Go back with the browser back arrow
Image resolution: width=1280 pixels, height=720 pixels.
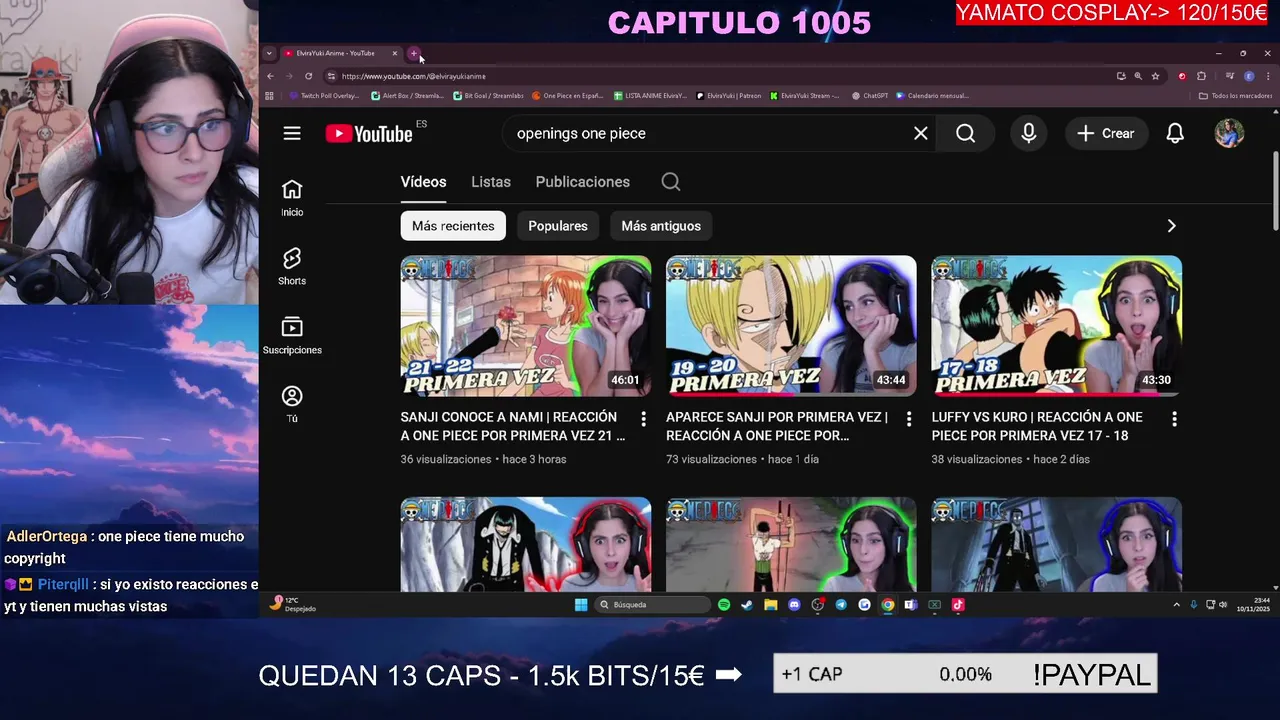click(x=270, y=76)
